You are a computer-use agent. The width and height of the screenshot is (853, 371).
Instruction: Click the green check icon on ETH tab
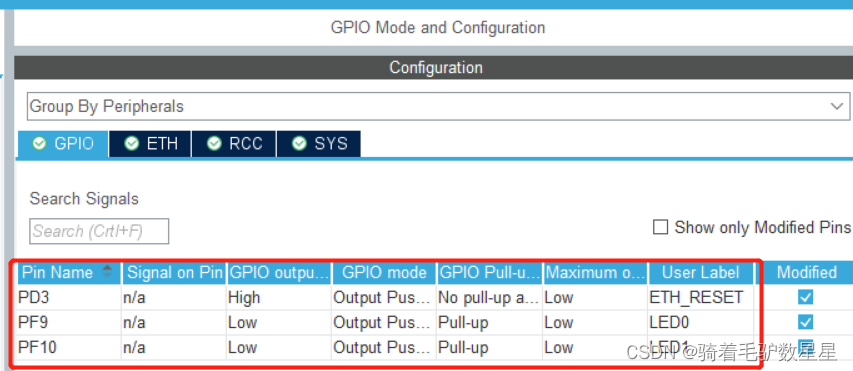[132, 144]
